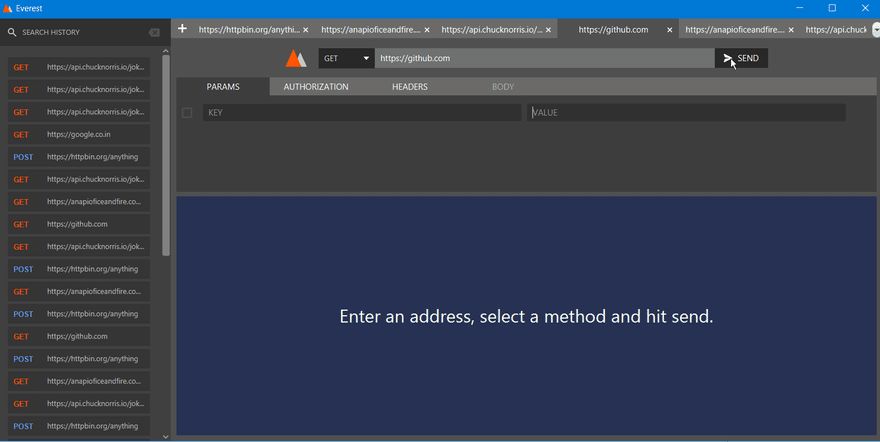This screenshot has height=442, width=880.
Task: Open the AUTHORIZATION section
Action: (x=316, y=87)
